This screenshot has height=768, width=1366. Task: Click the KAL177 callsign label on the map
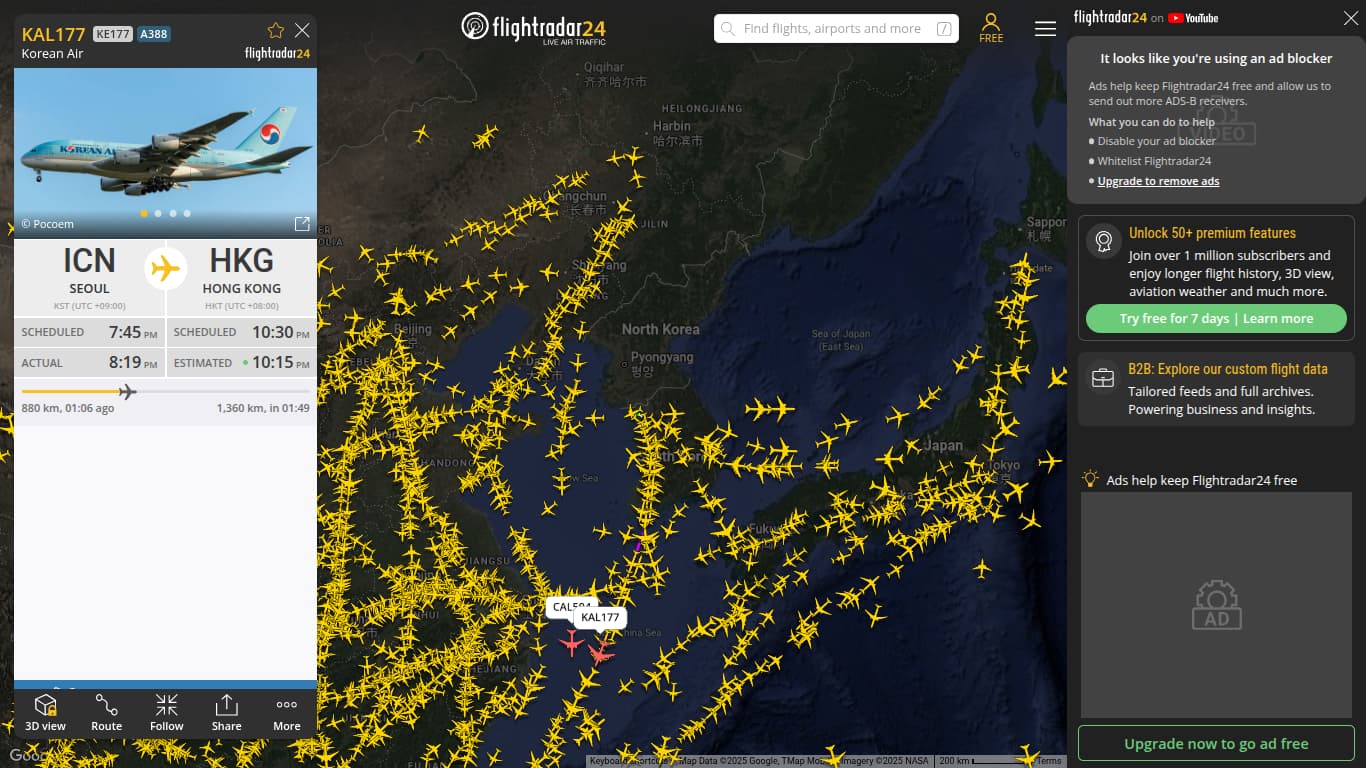600,617
